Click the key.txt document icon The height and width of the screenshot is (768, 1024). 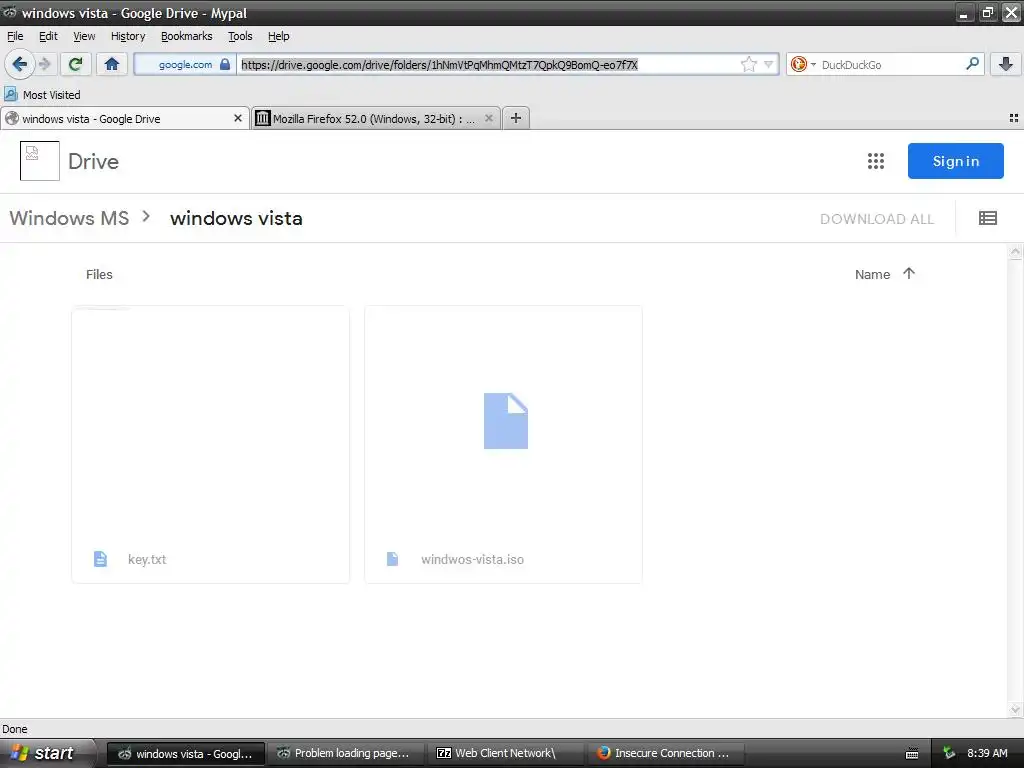100,559
